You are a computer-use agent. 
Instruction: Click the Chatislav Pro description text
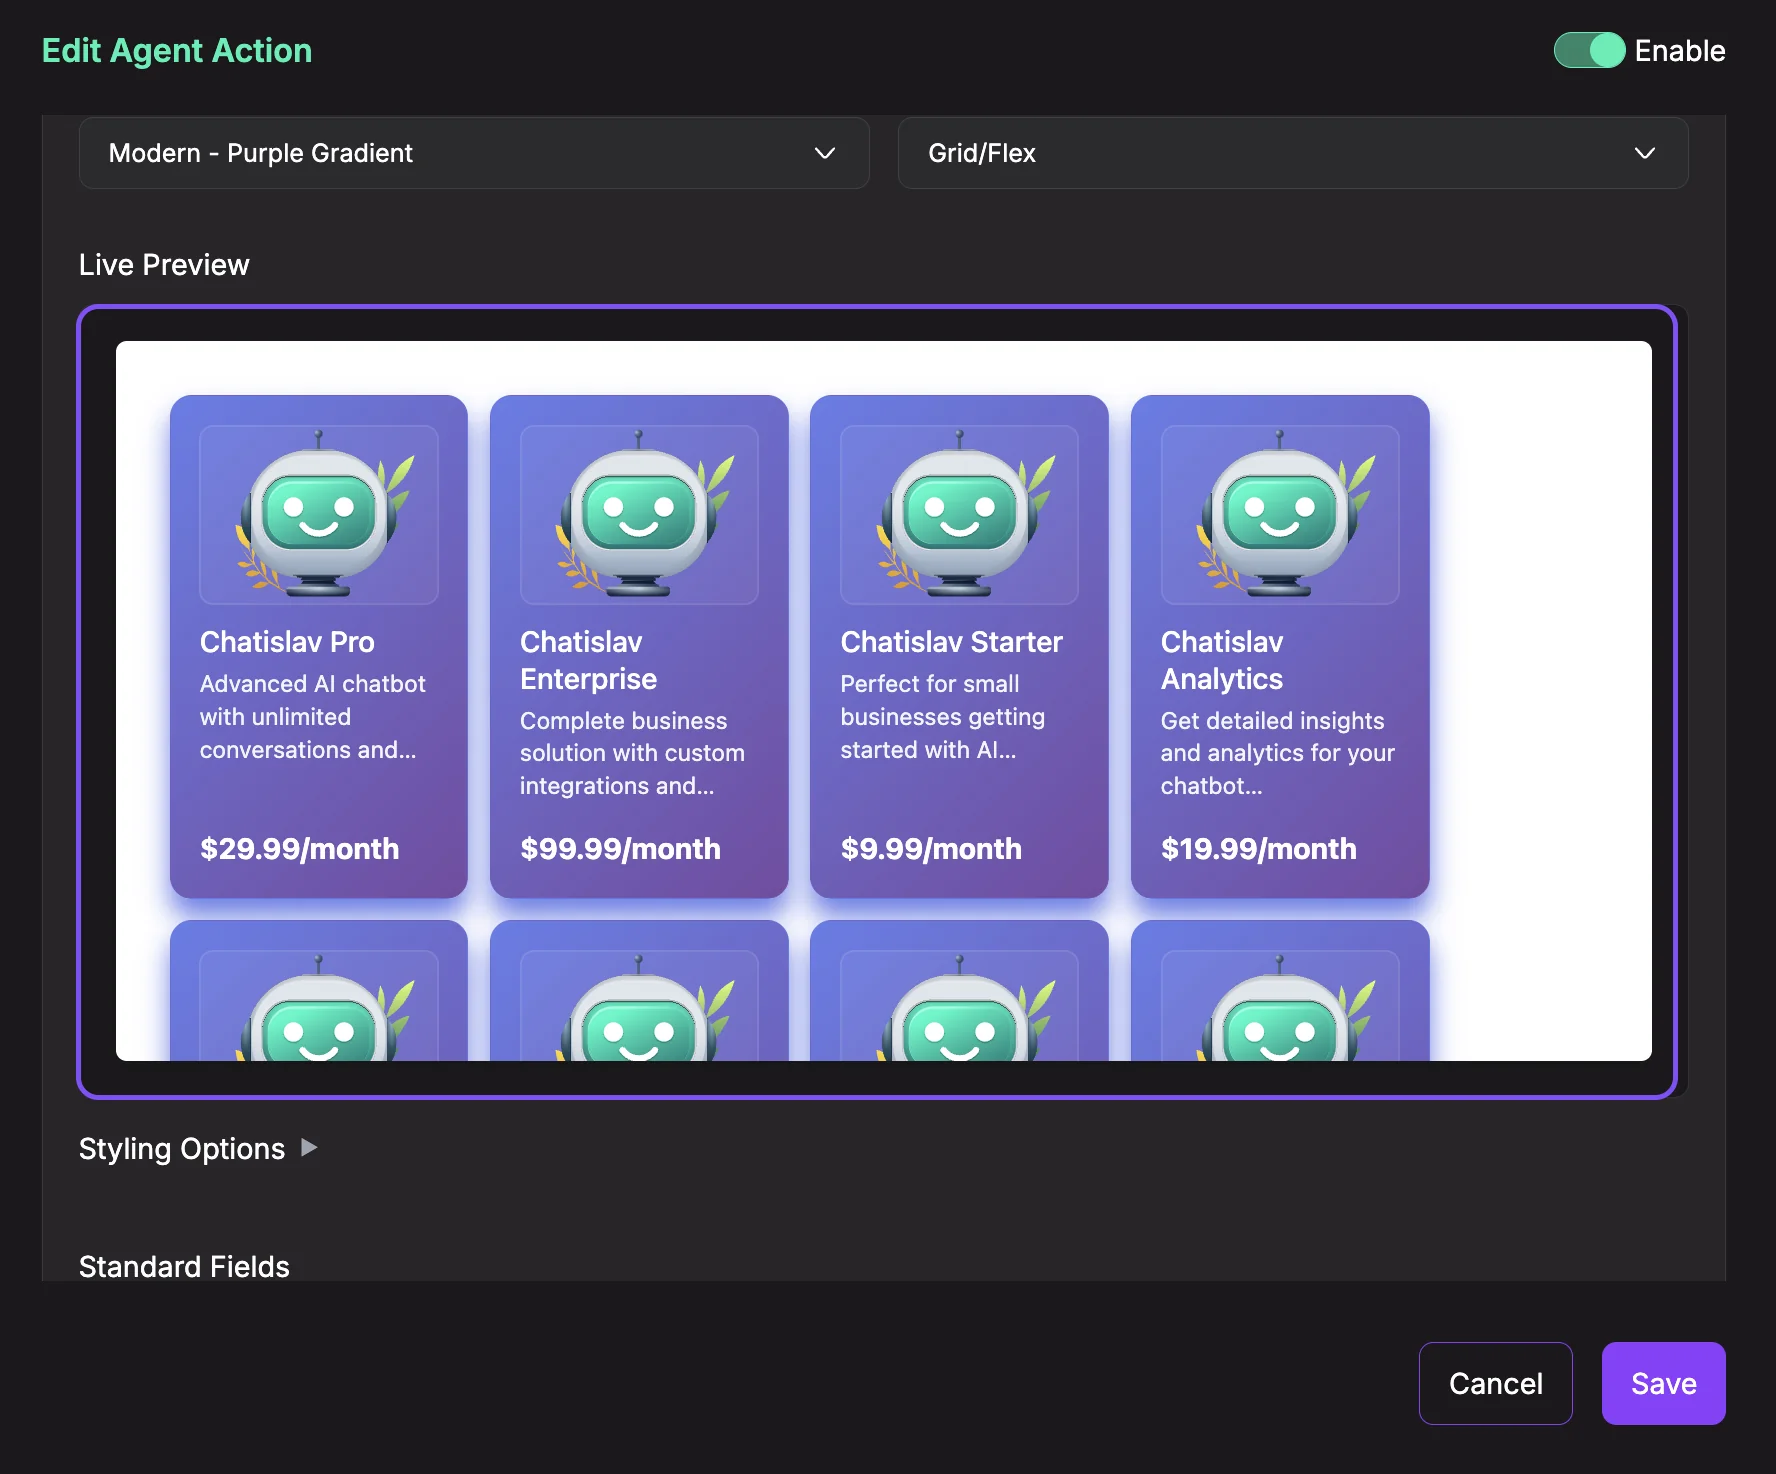point(312,717)
